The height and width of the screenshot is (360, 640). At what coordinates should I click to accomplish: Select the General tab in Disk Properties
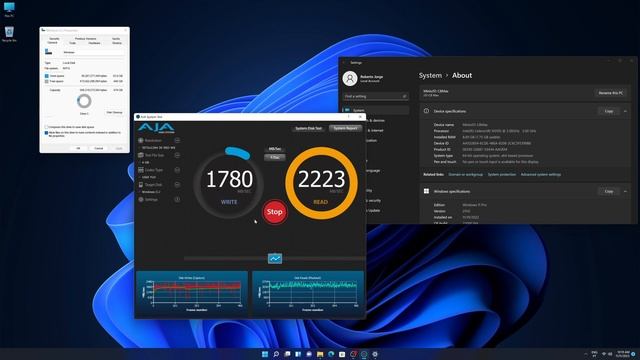pos(52,42)
